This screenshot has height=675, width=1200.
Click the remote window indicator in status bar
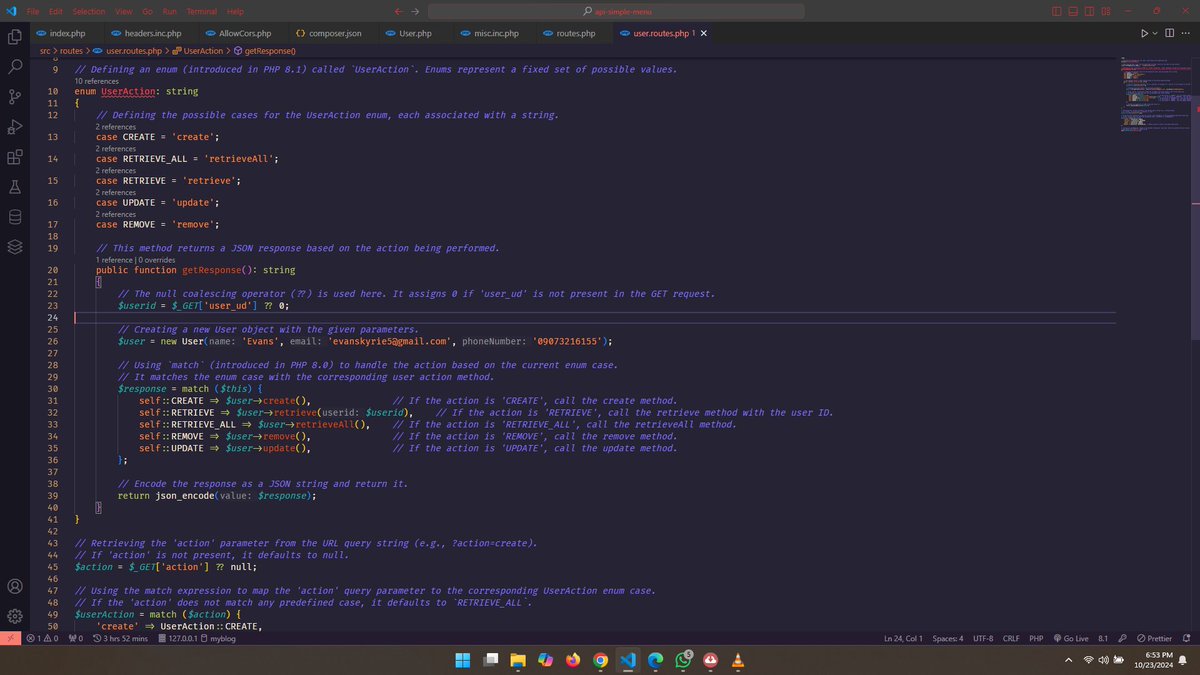click(x=10, y=638)
